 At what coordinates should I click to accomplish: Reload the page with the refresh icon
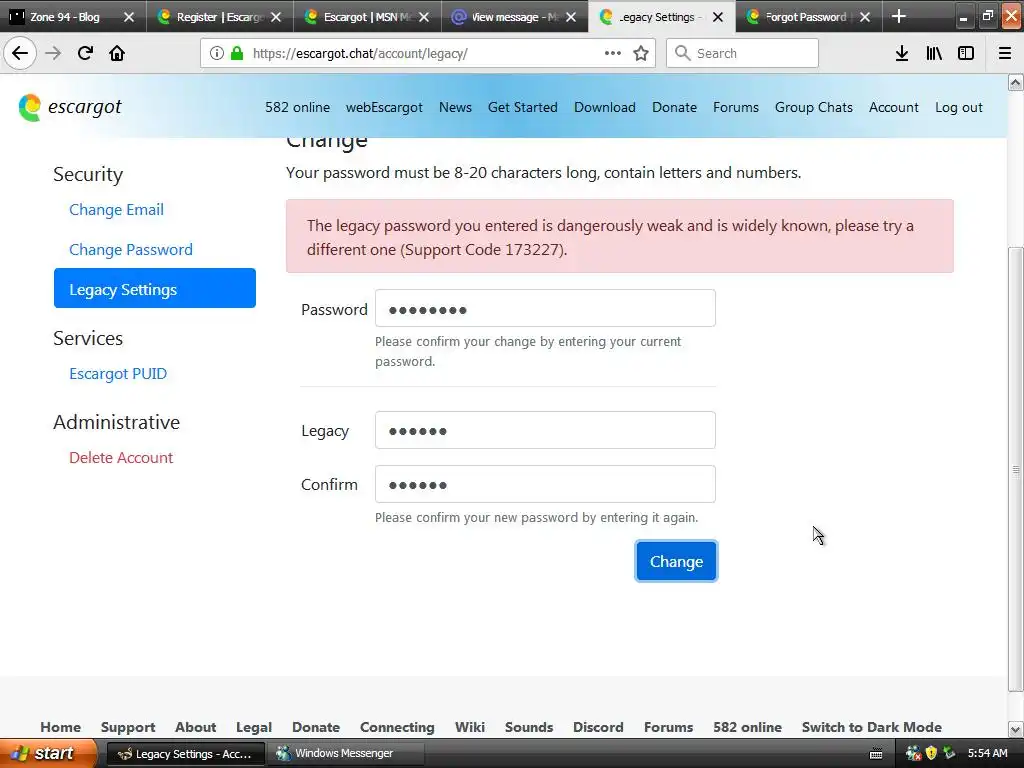tap(85, 53)
